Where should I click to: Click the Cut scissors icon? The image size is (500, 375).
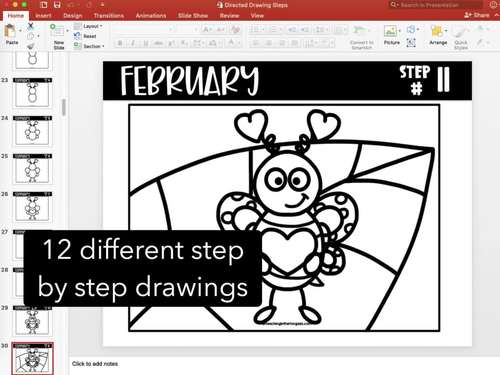click(x=31, y=26)
